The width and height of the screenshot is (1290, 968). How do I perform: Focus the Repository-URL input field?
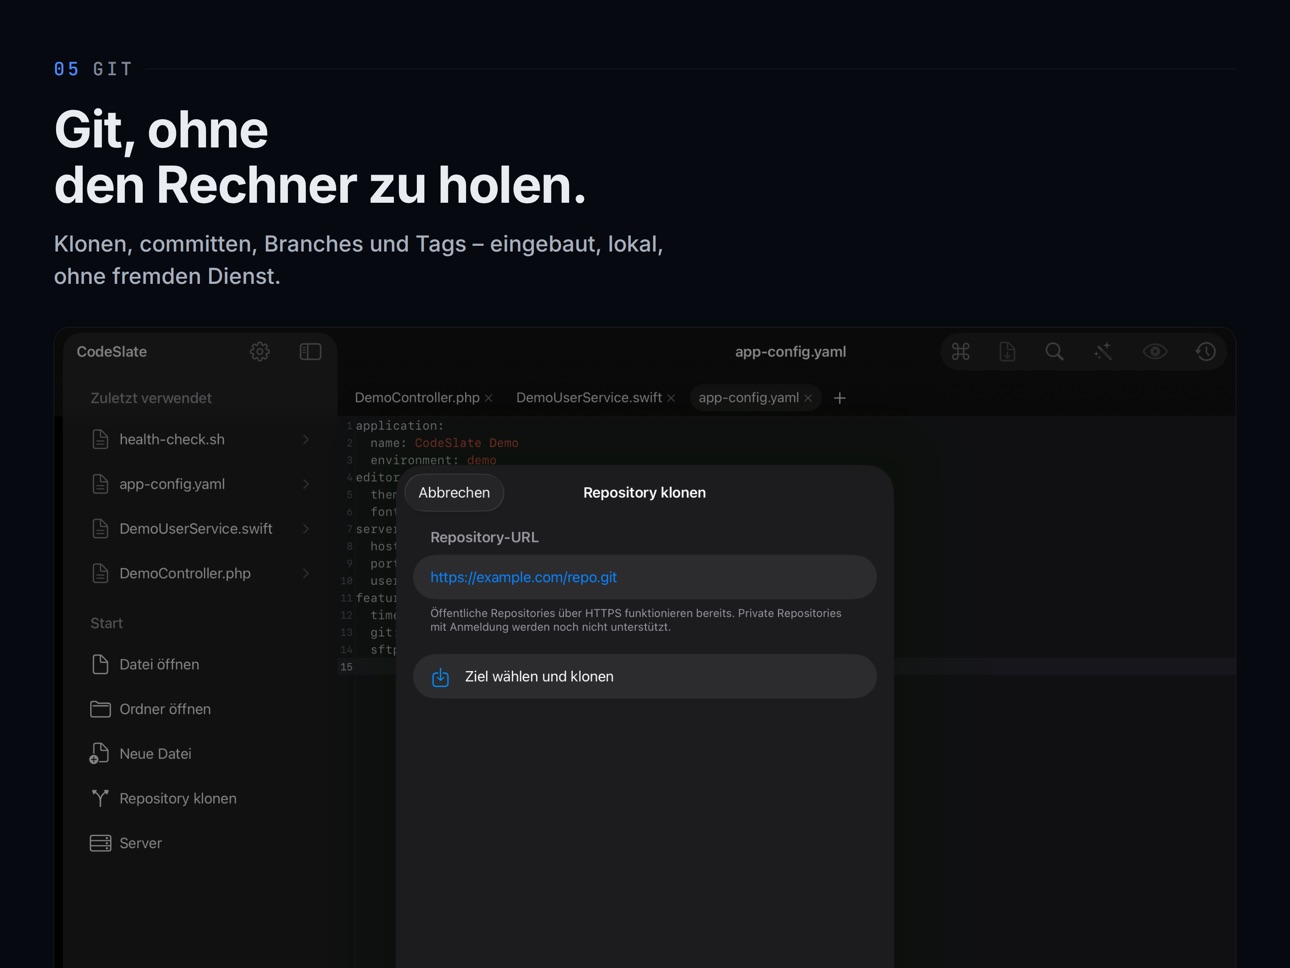pyautogui.click(x=645, y=577)
